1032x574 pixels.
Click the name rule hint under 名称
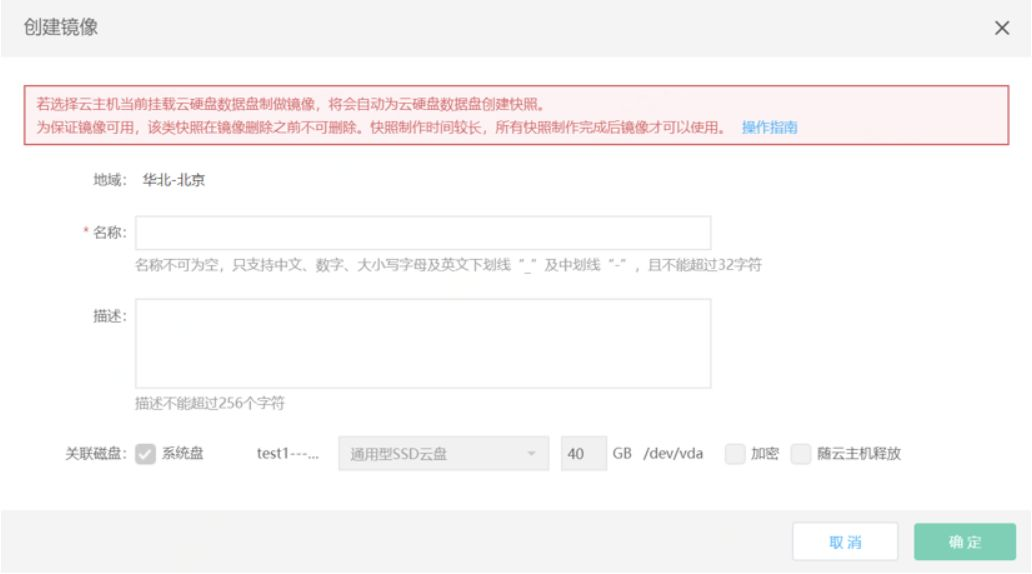(448, 265)
